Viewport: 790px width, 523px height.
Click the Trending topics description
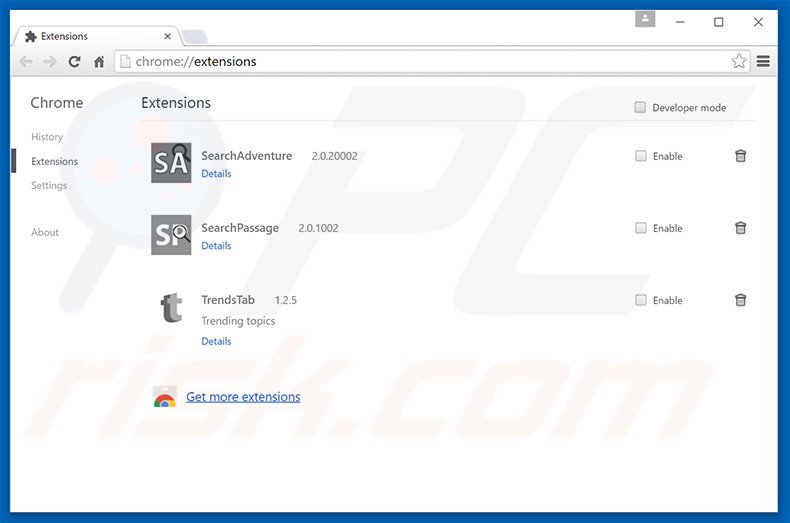pyautogui.click(x=238, y=321)
